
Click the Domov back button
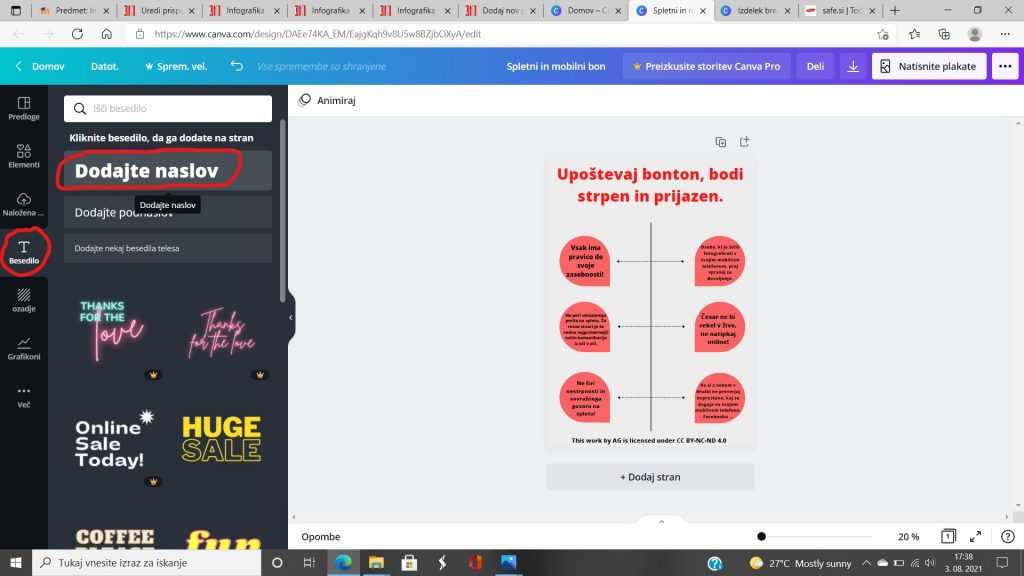pos(40,66)
